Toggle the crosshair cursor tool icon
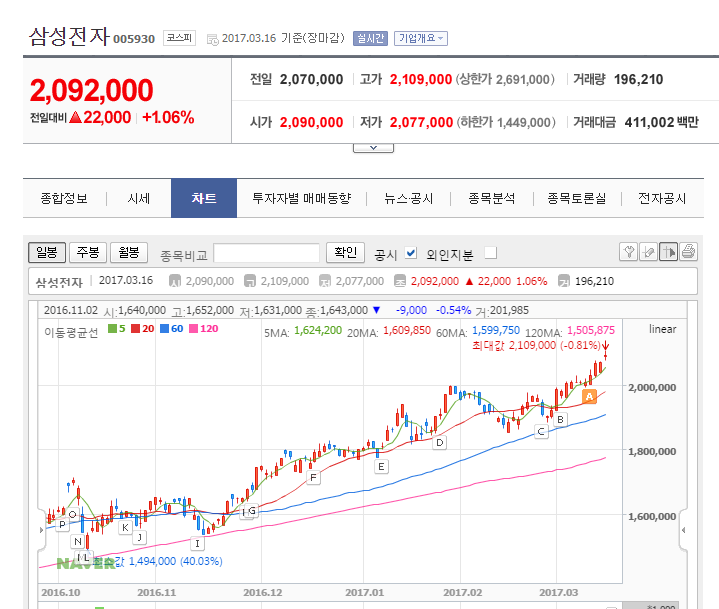The image size is (719, 609). point(669,252)
